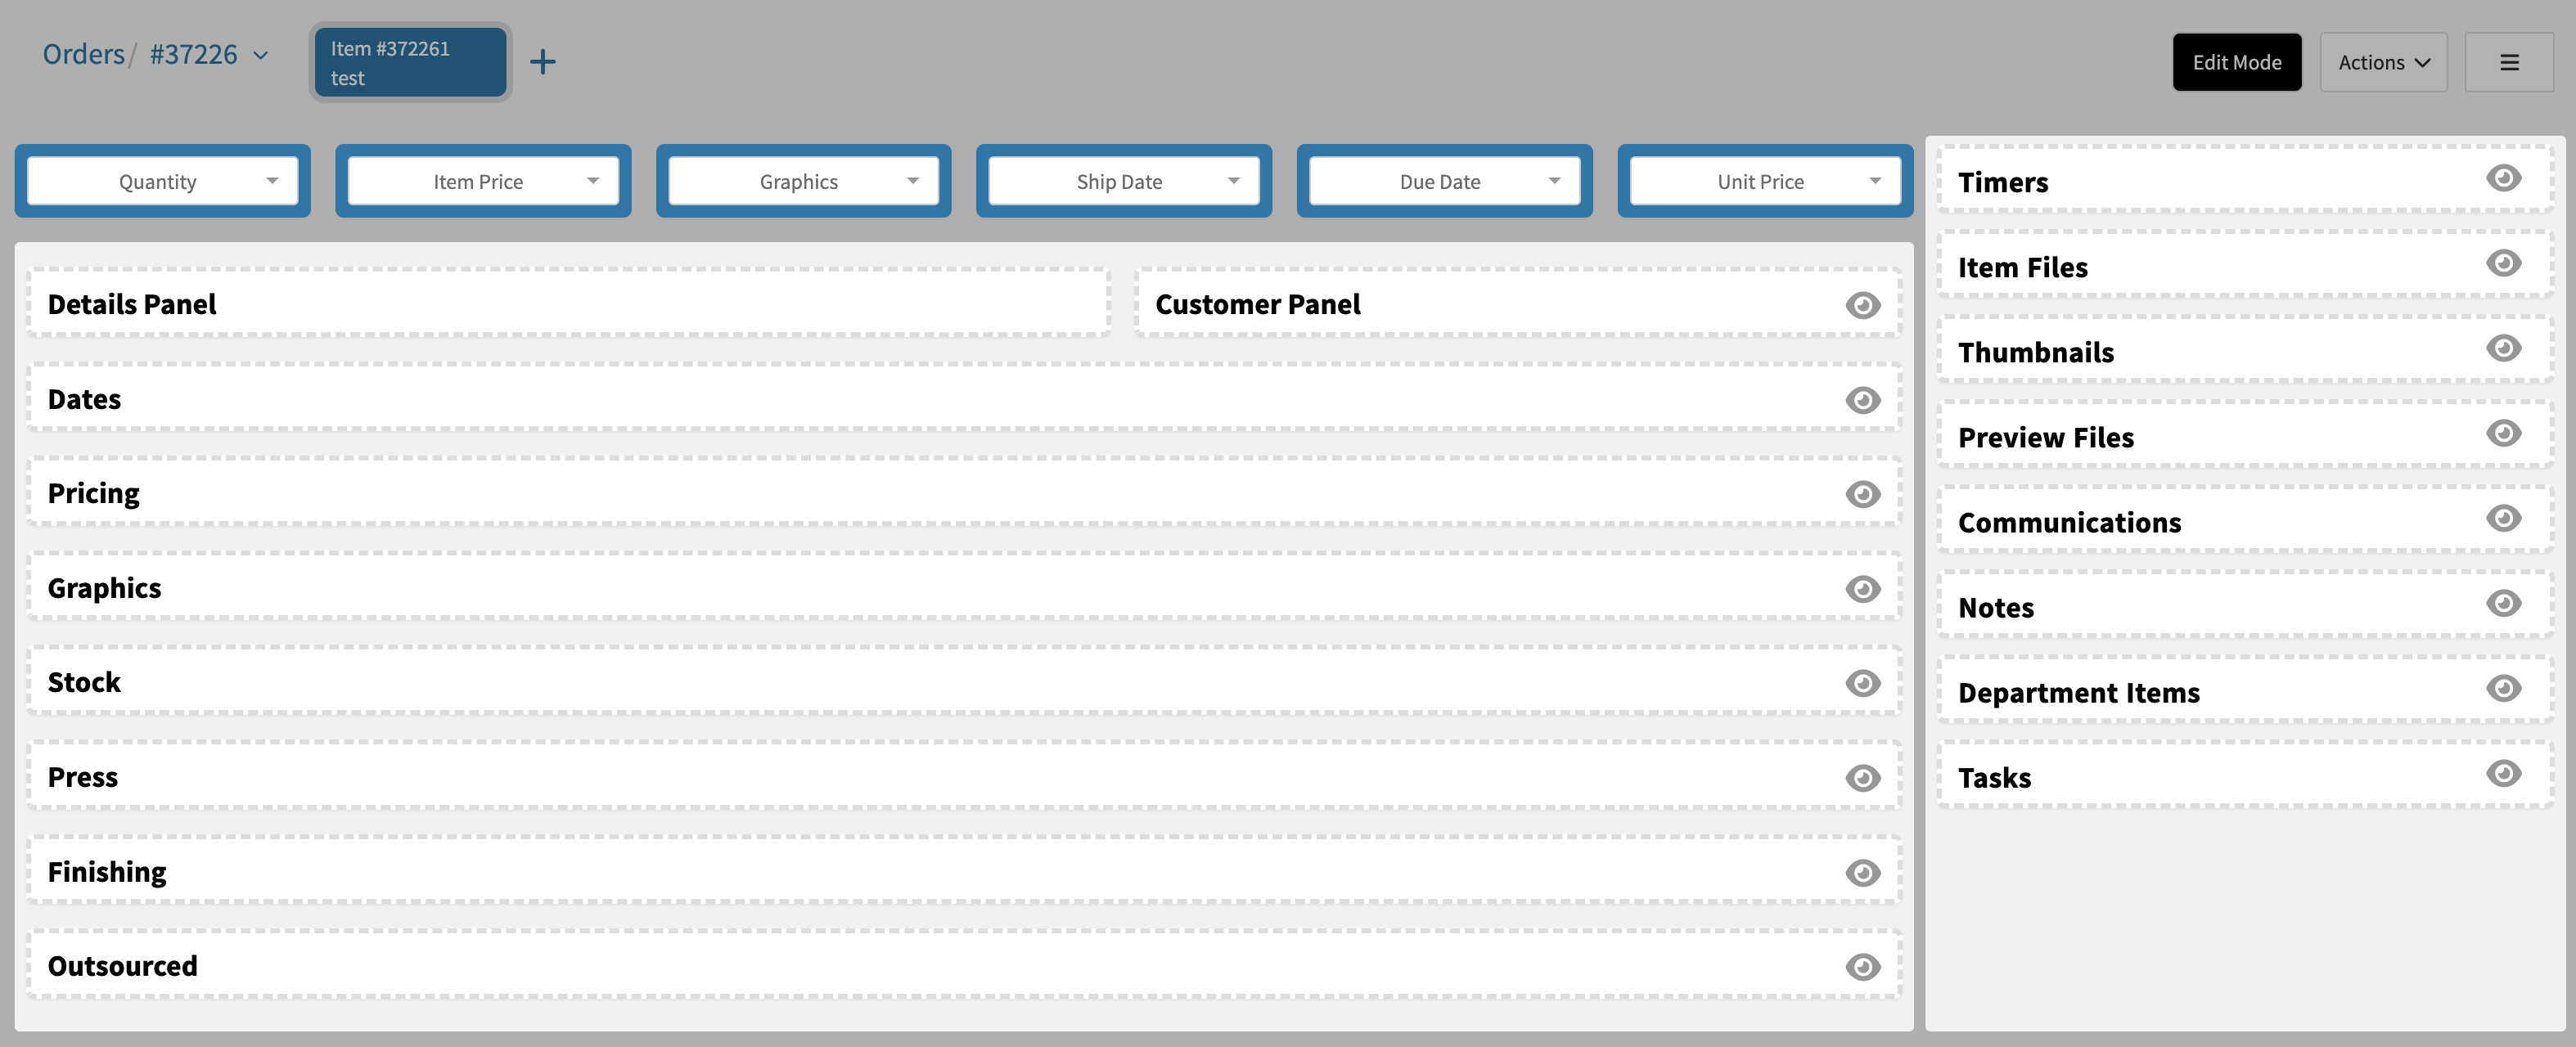2576x1047 pixels.
Task: Select the Item #372261 test tab
Action: (x=410, y=62)
